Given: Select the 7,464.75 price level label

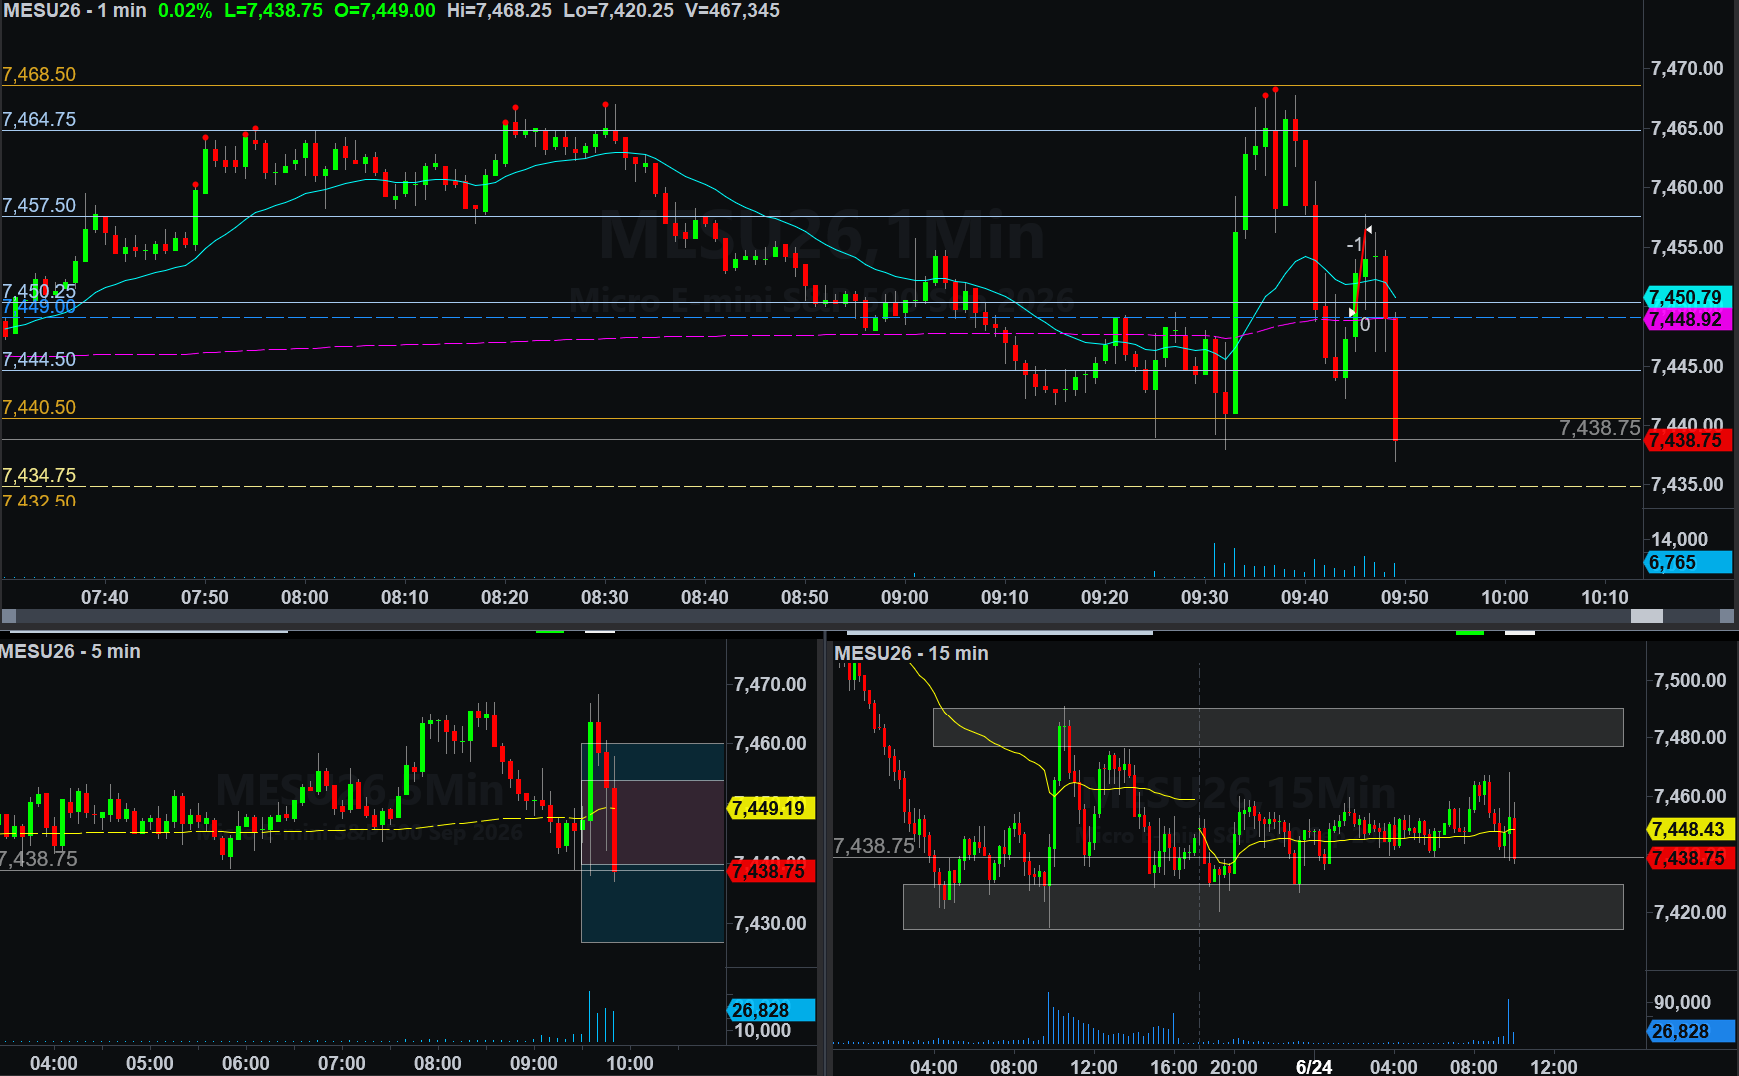Looking at the screenshot, I should point(39,120).
